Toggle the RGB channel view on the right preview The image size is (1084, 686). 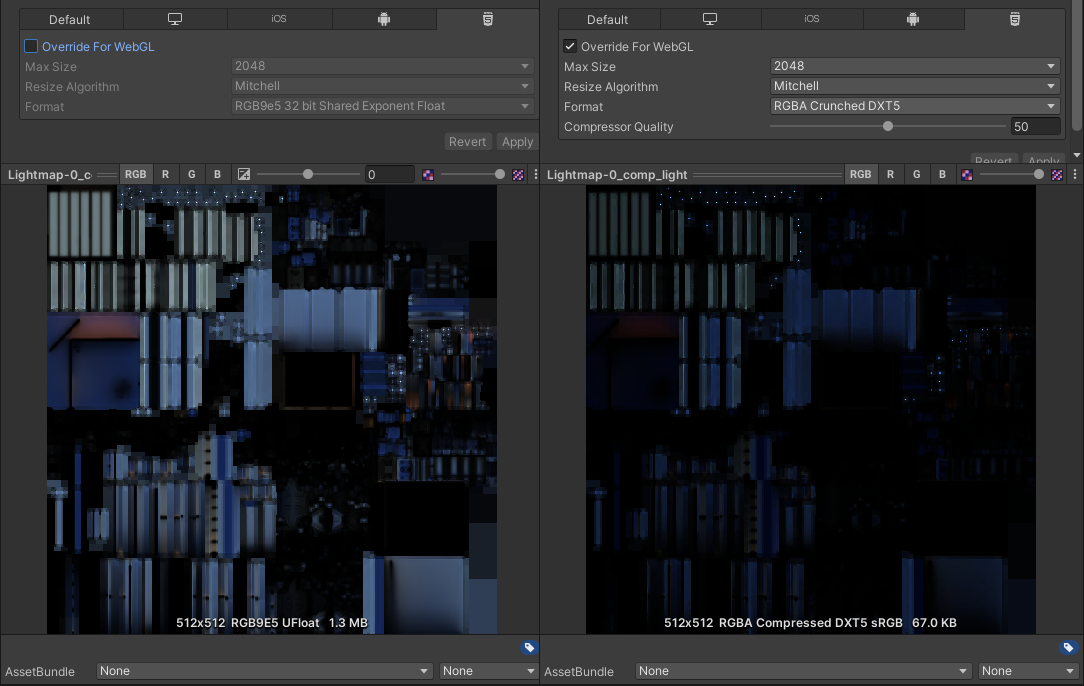point(860,174)
